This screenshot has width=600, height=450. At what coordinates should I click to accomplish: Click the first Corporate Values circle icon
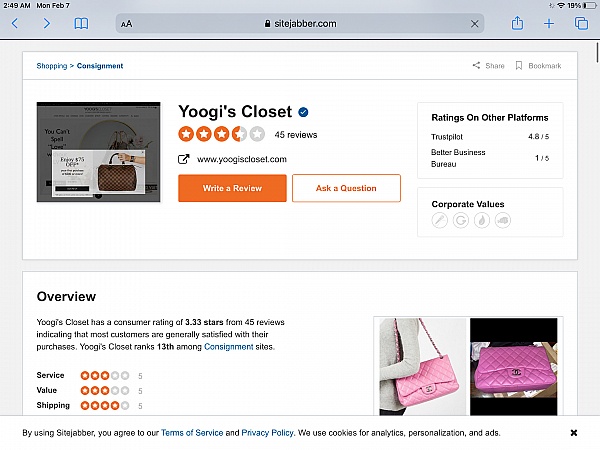[x=439, y=221]
